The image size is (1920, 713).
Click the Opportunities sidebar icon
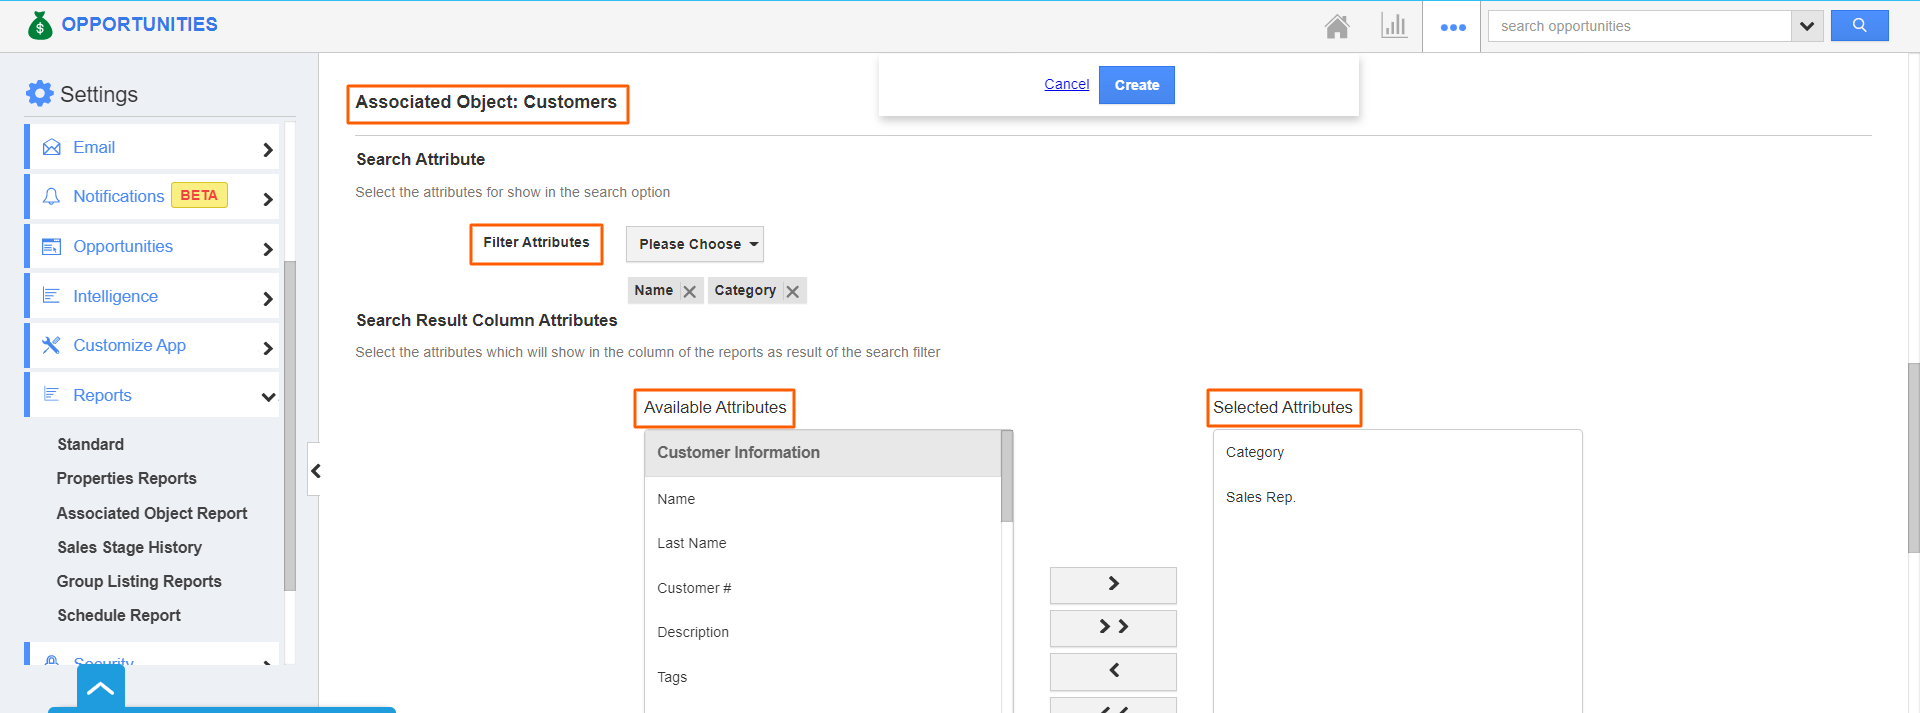click(52, 247)
